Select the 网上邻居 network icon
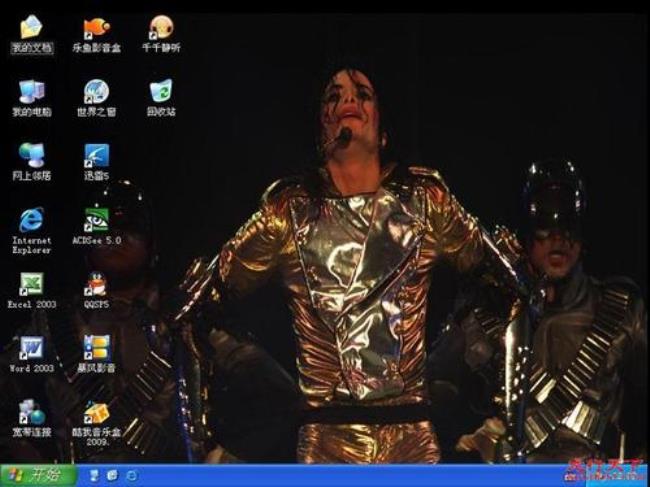Viewport: 650px width, 487px height. 32,162
